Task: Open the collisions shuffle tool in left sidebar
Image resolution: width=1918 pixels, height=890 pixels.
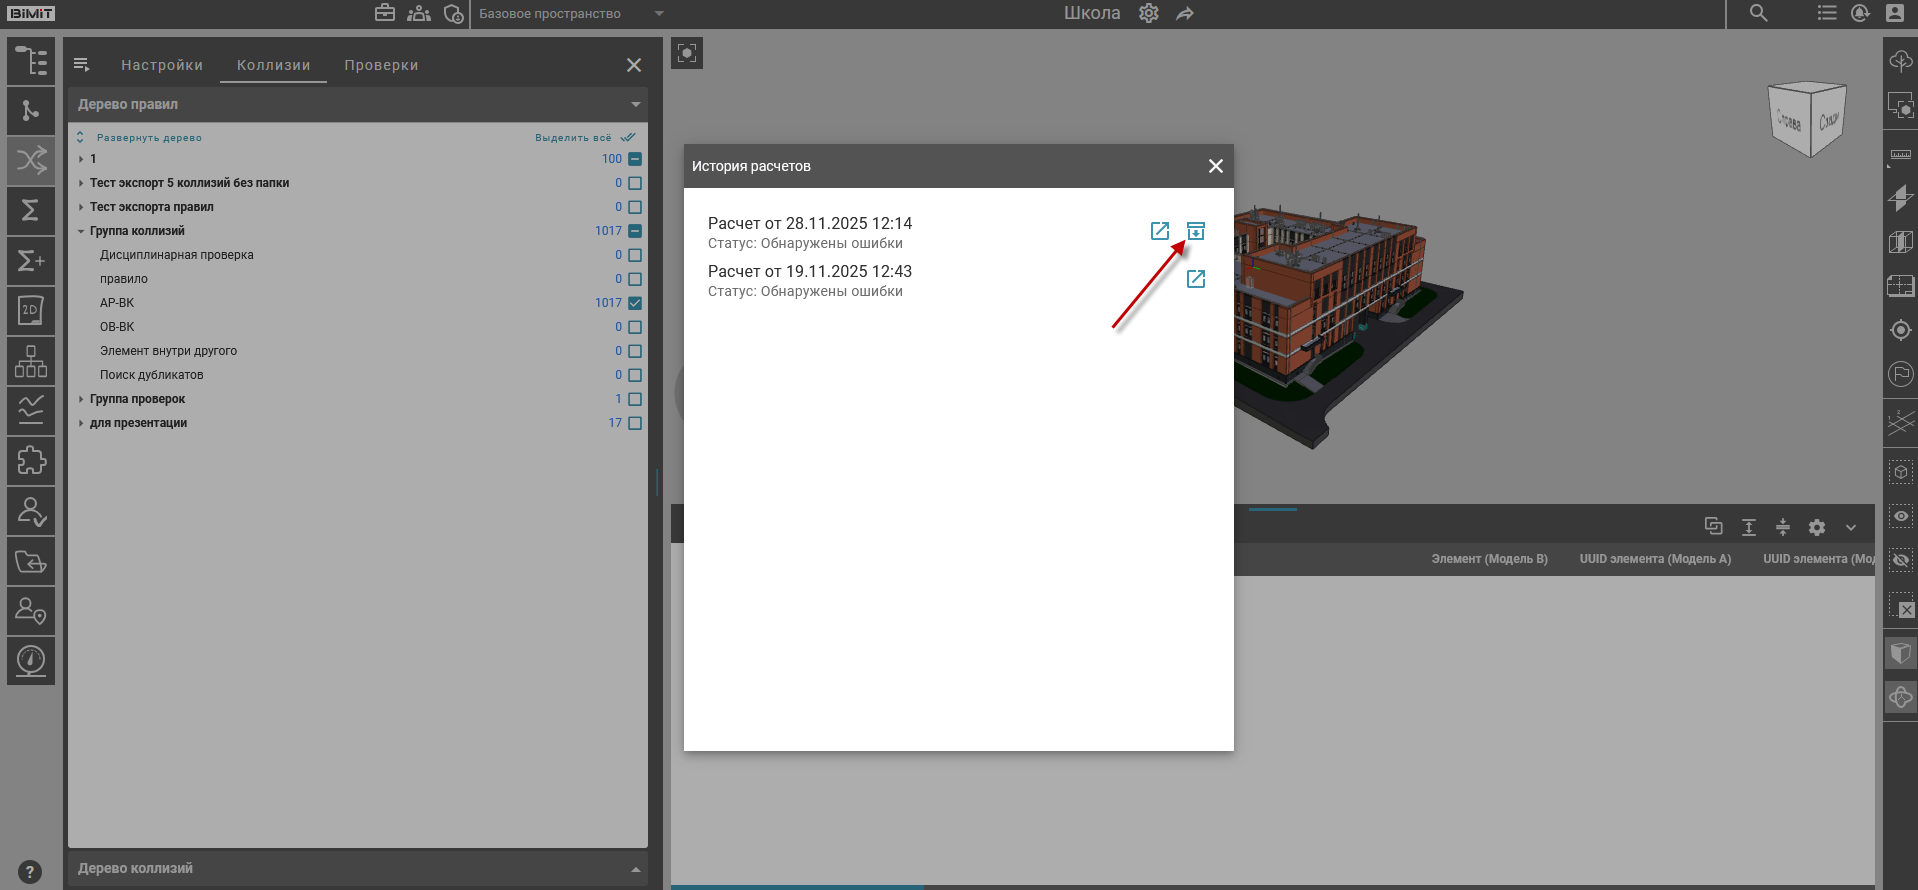Action: click(x=31, y=160)
